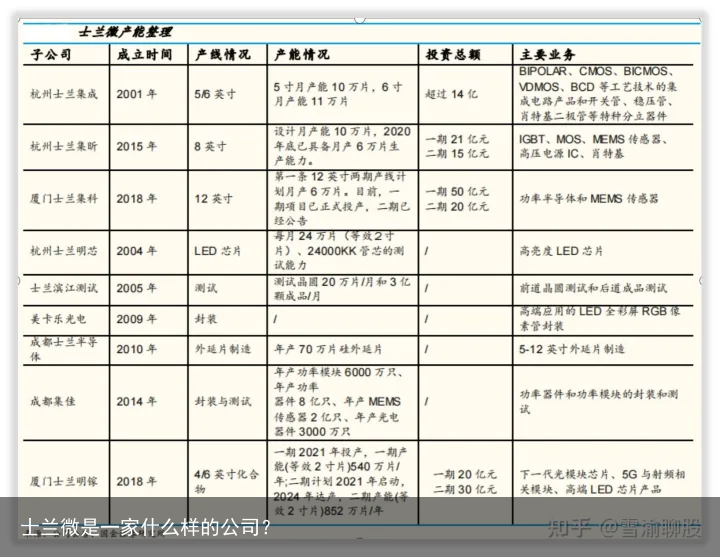Viewport: 720px width, 557px height.
Task: Select the column header '产线情况'
Action: coord(223,55)
